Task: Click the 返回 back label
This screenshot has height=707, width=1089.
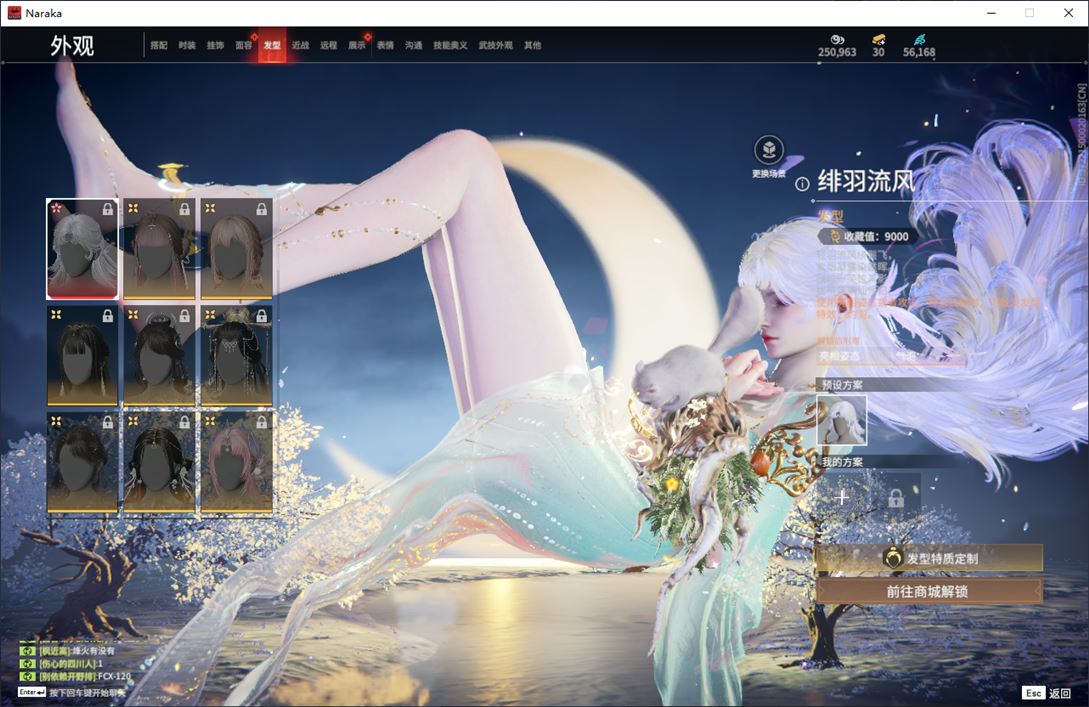Action: click(x=1060, y=693)
